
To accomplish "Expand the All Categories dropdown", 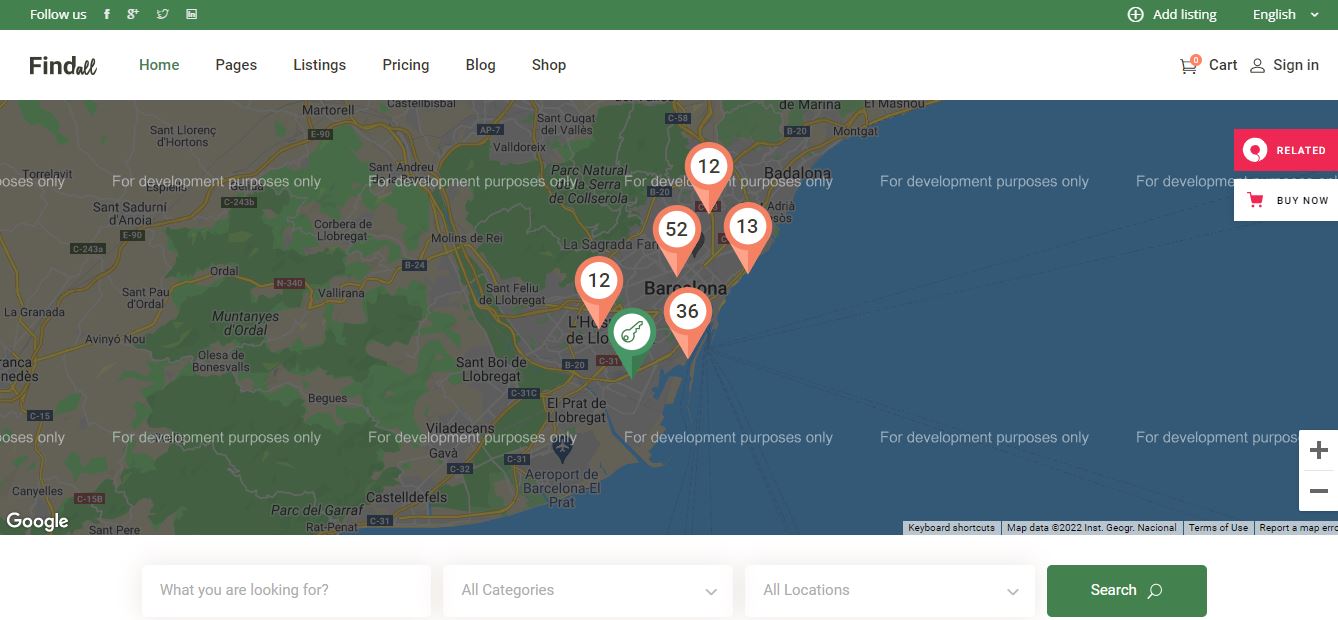I will (x=587, y=590).
